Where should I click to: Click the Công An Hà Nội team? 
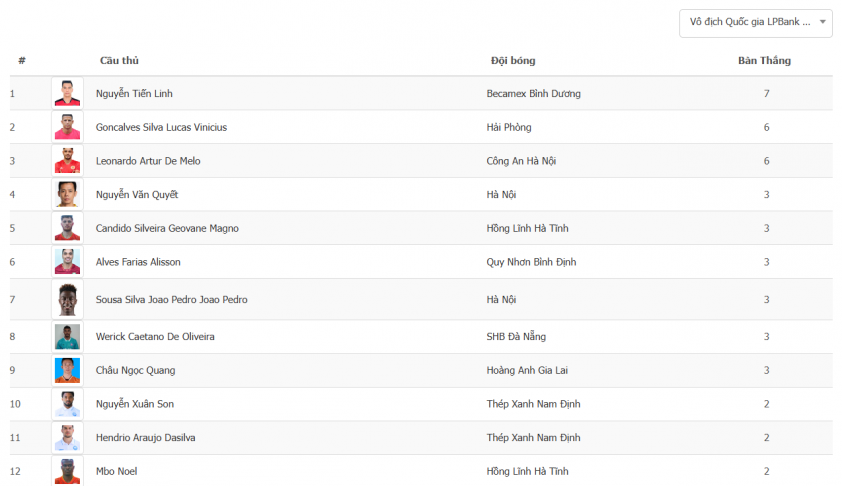click(x=521, y=161)
